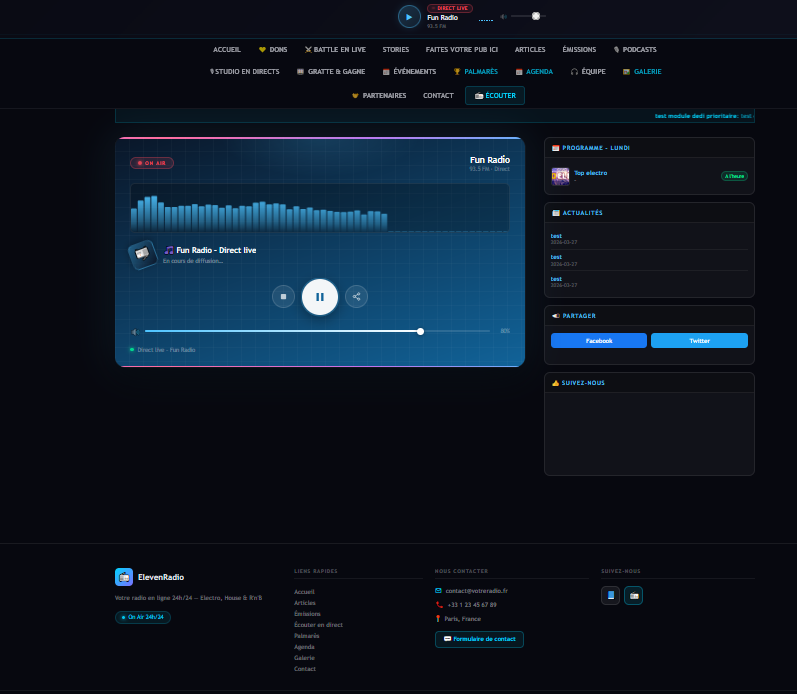Stop the main player playback
Viewport: 797px width, 694px height.
click(283, 297)
